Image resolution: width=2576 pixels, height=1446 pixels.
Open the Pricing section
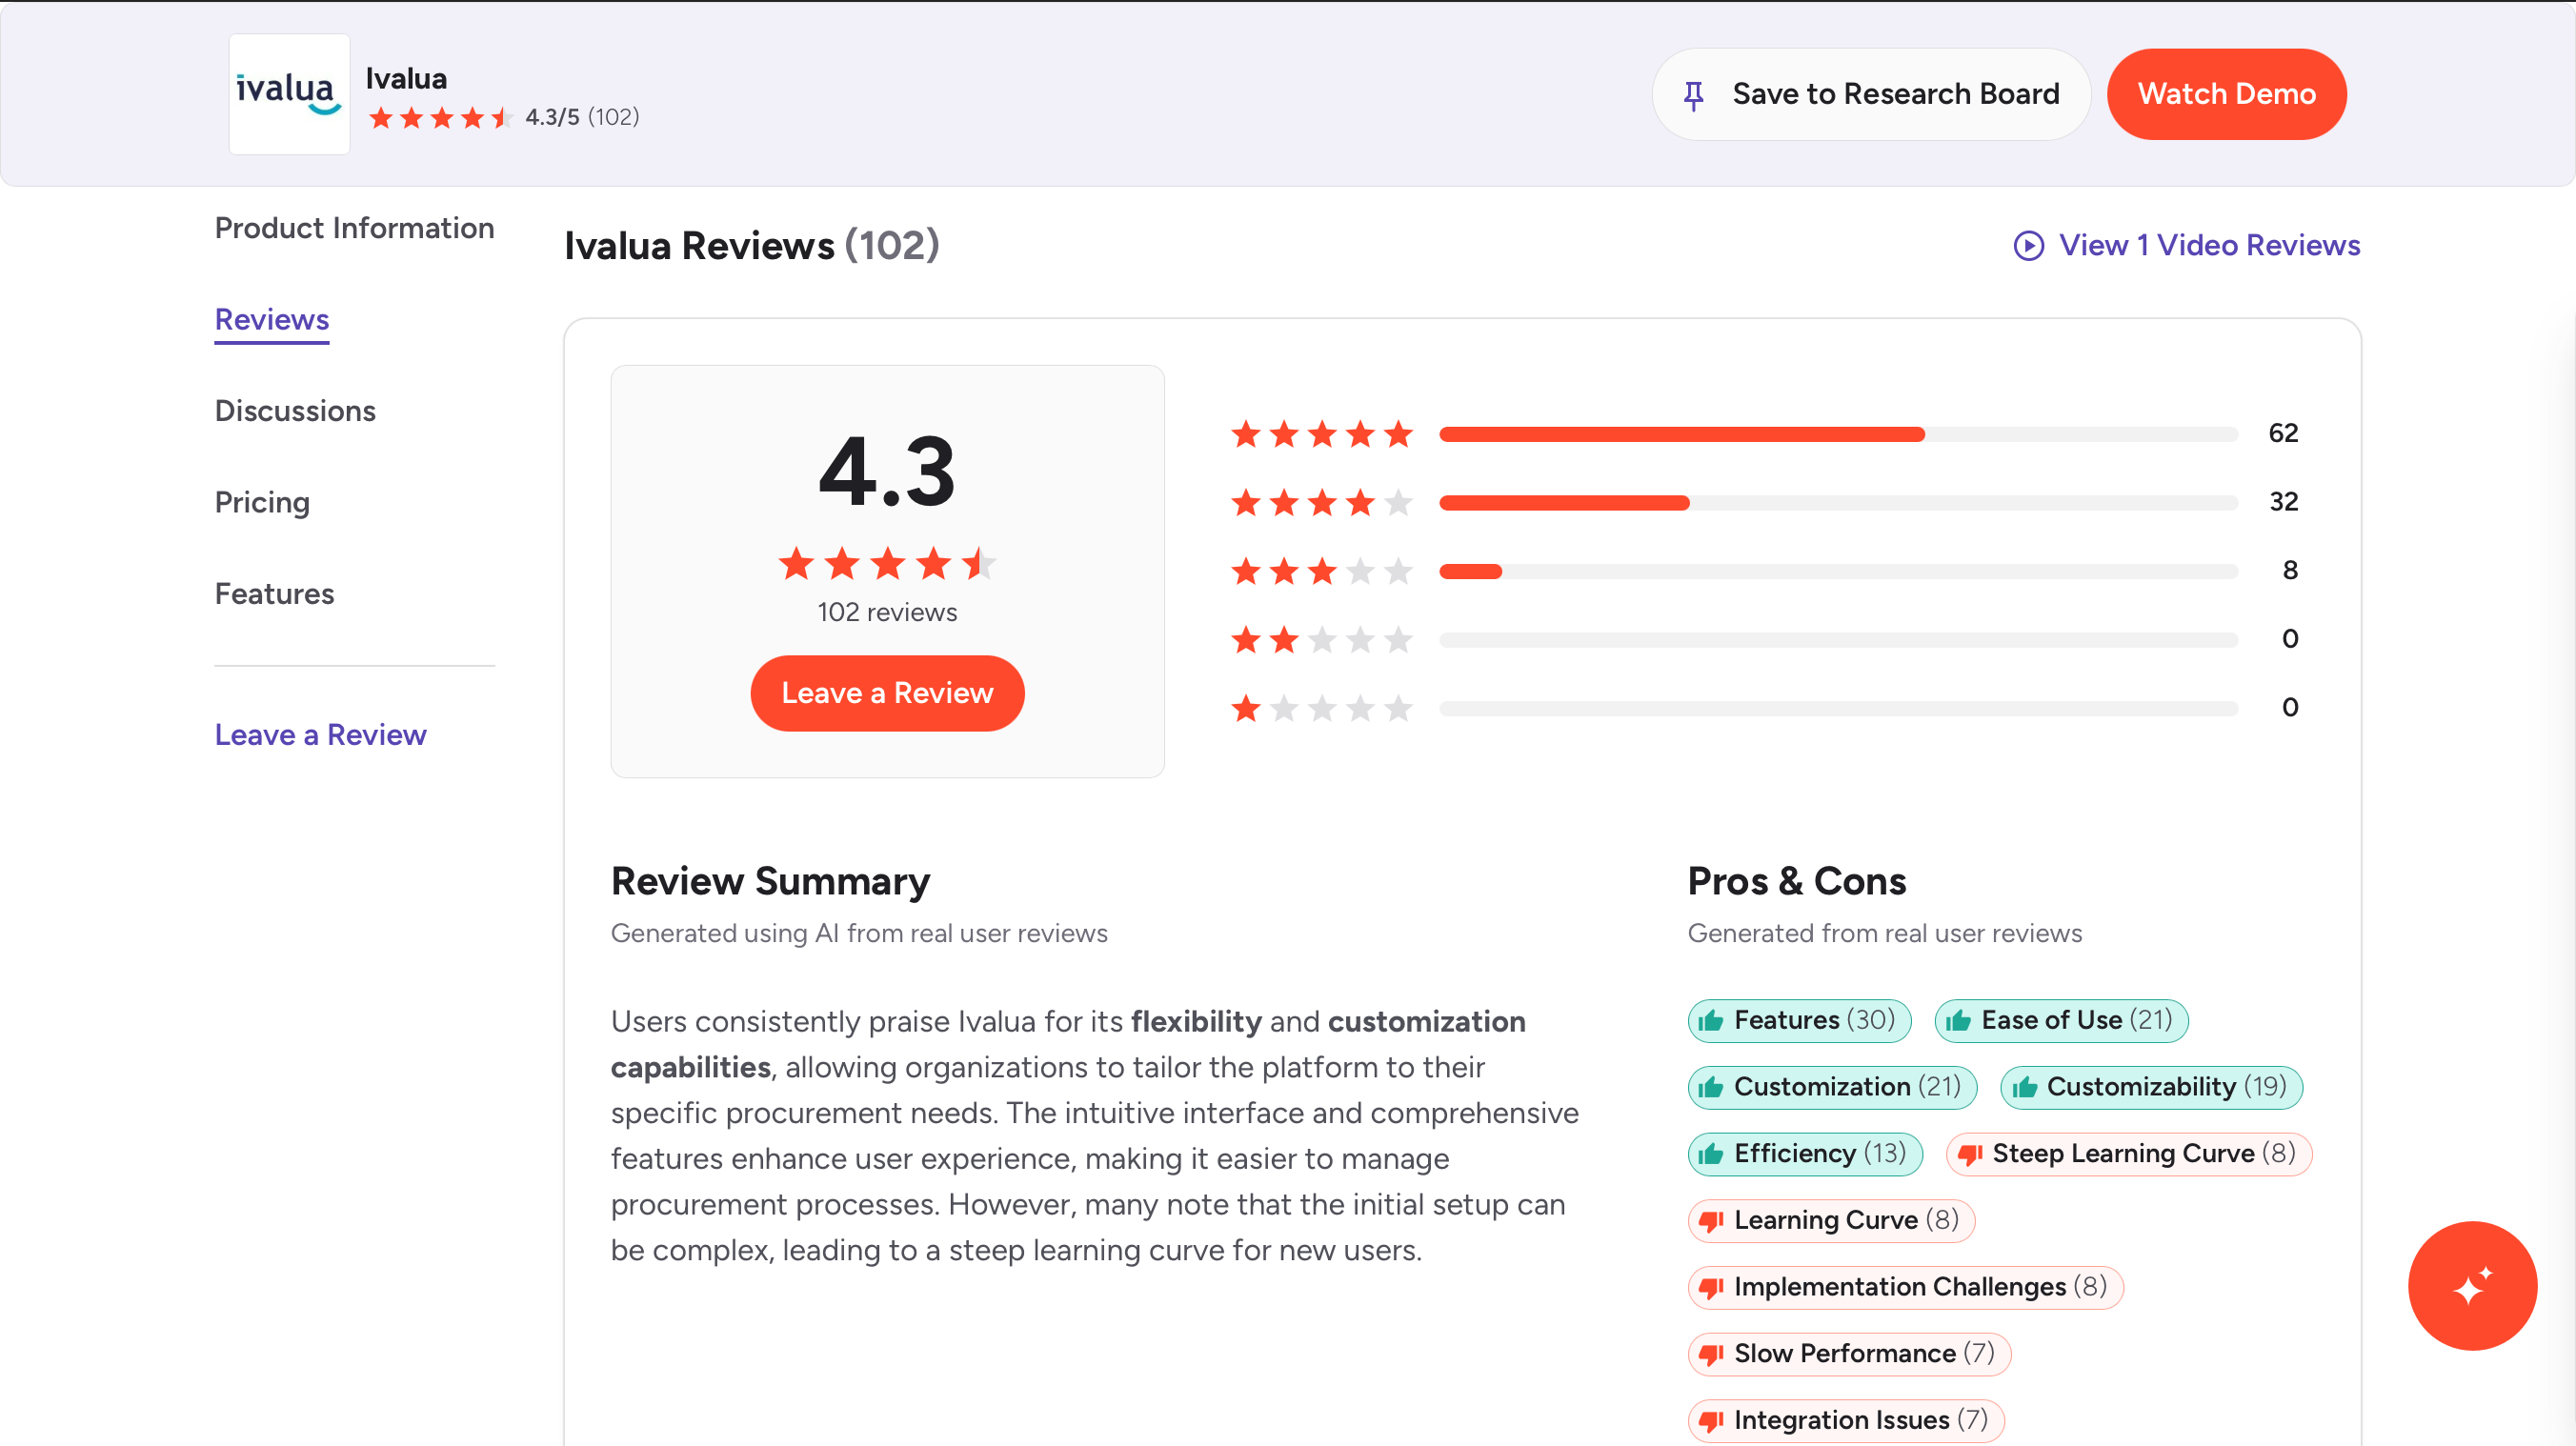click(262, 502)
